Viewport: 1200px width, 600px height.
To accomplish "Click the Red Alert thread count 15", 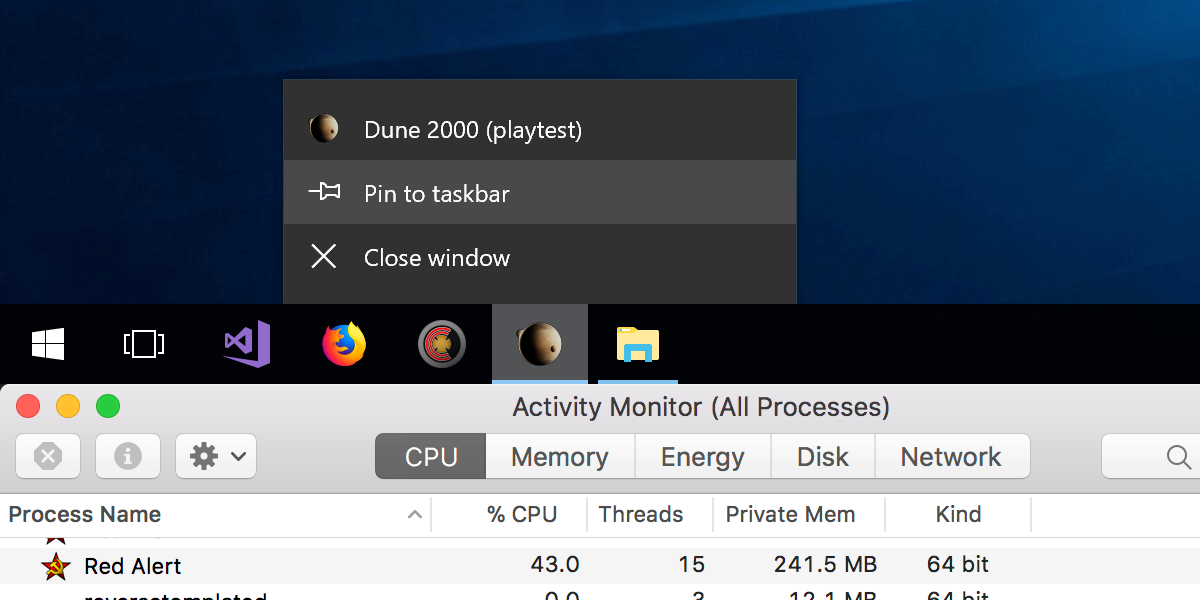I will (x=691, y=565).
